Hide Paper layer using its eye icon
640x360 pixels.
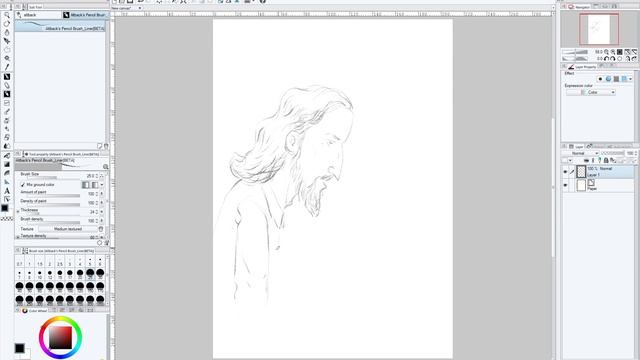pos(565,186)
